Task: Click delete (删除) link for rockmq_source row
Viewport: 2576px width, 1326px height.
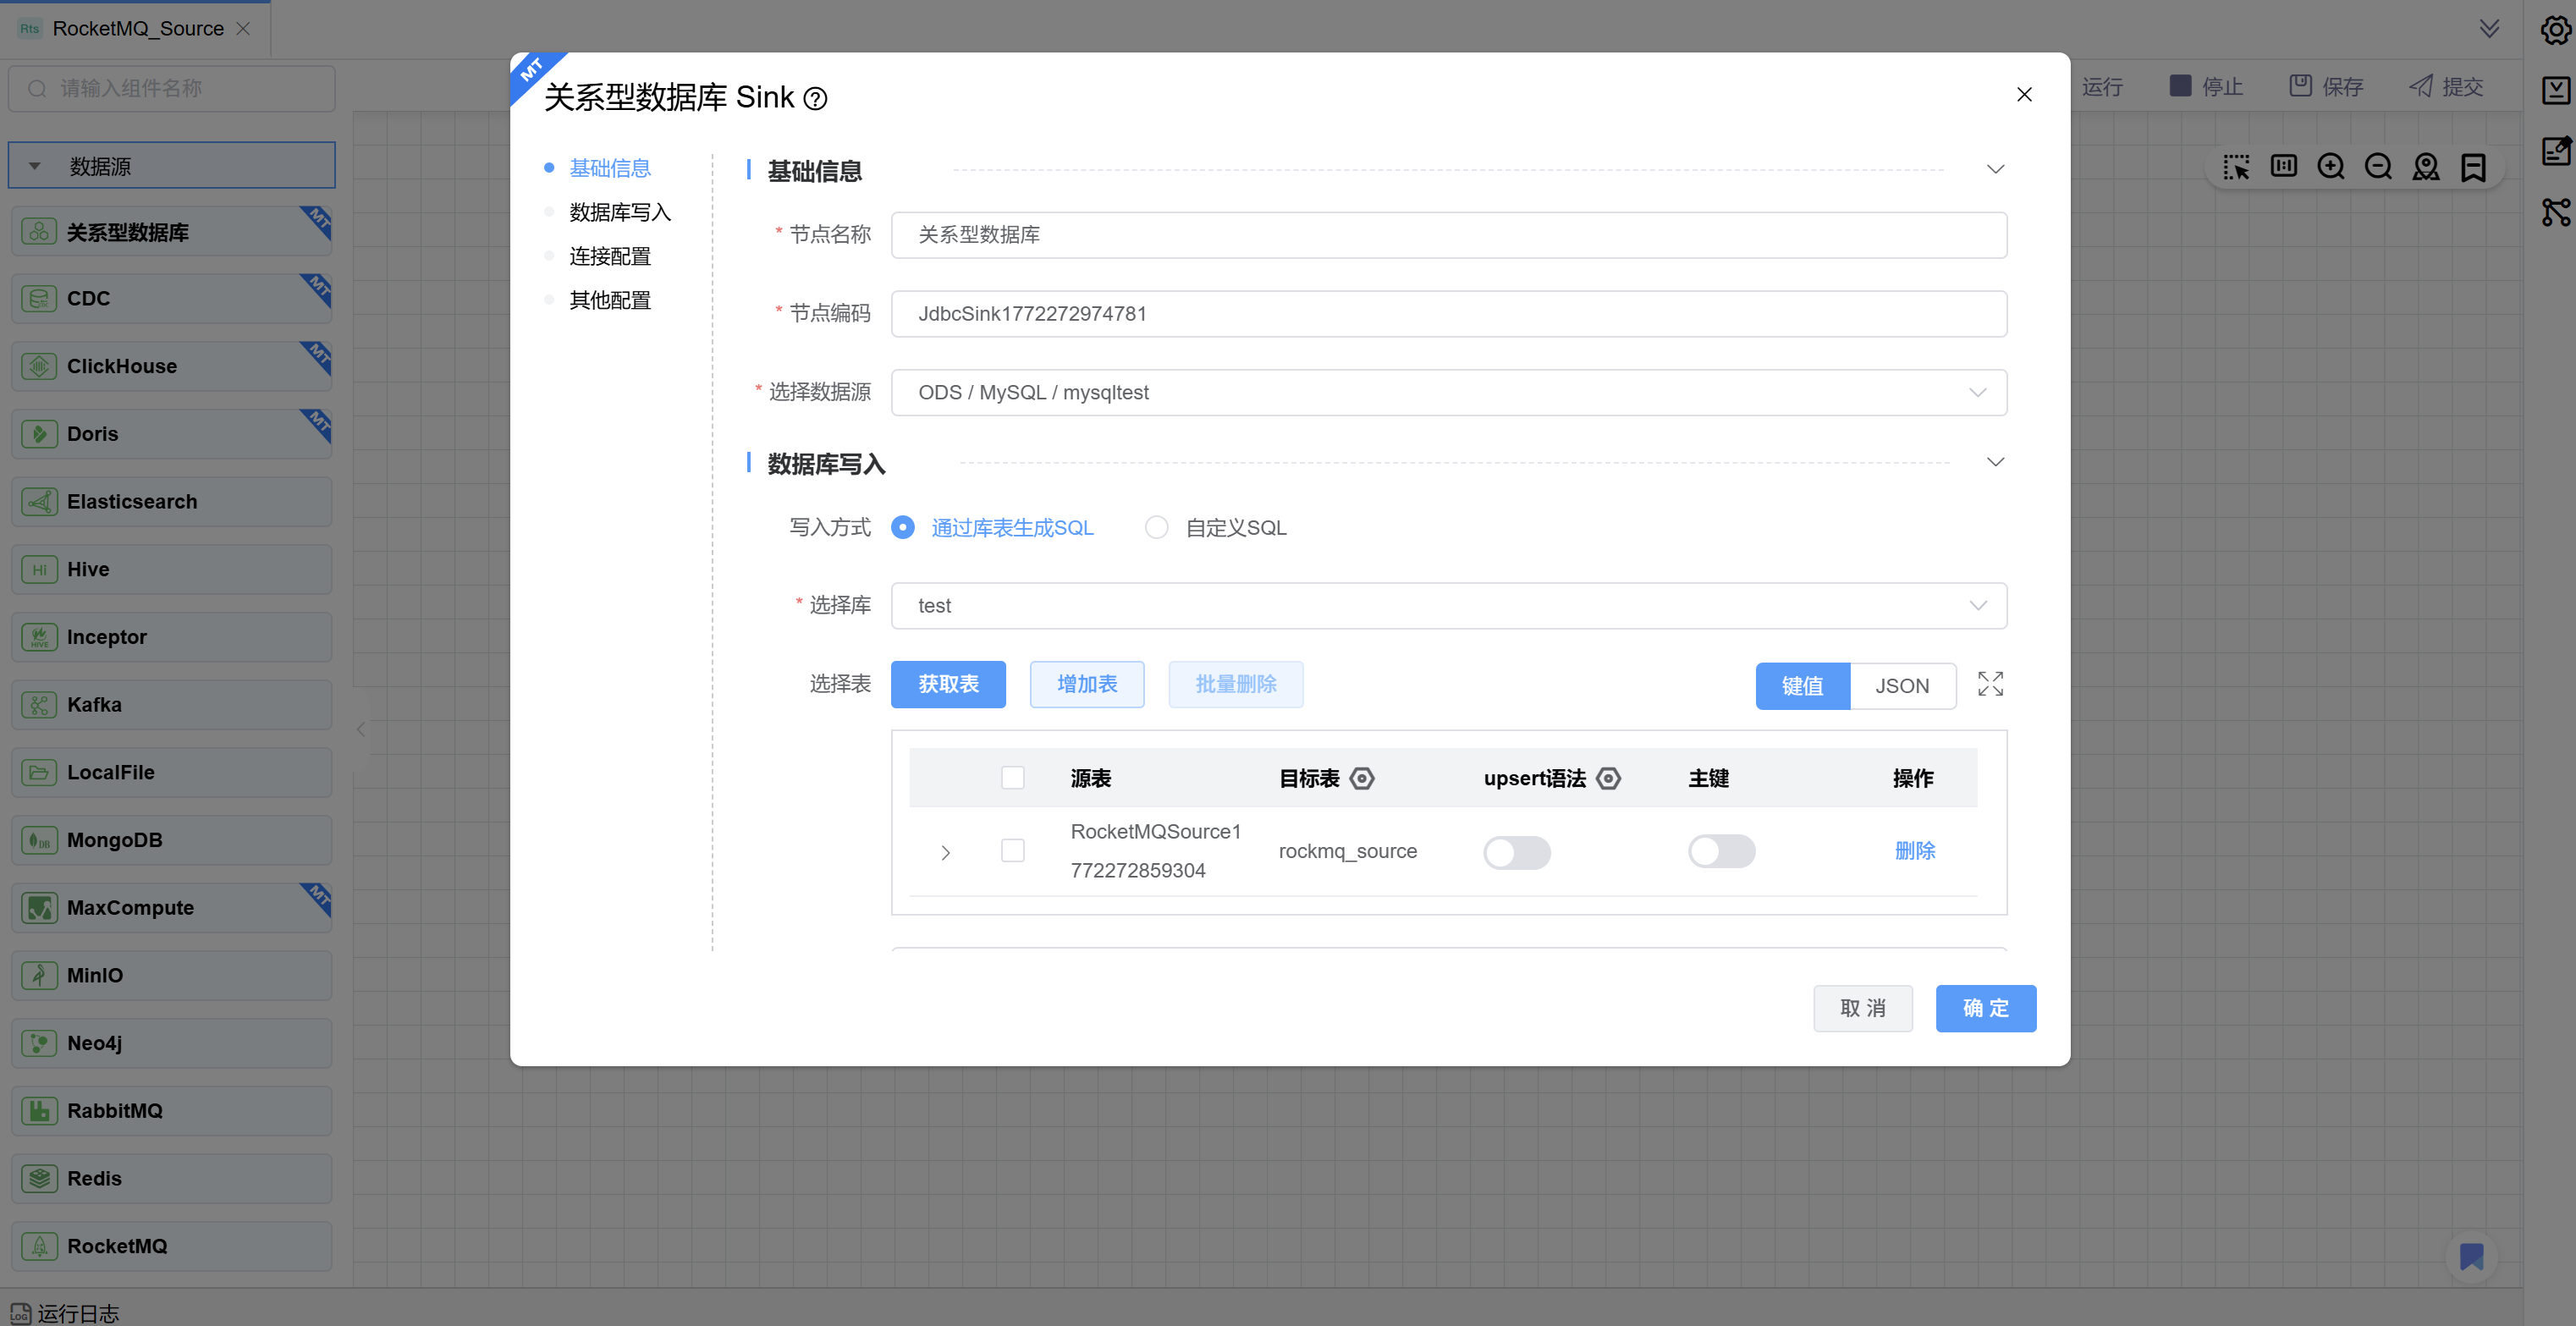Action: pyautogui.click(x=1915, y=850)
